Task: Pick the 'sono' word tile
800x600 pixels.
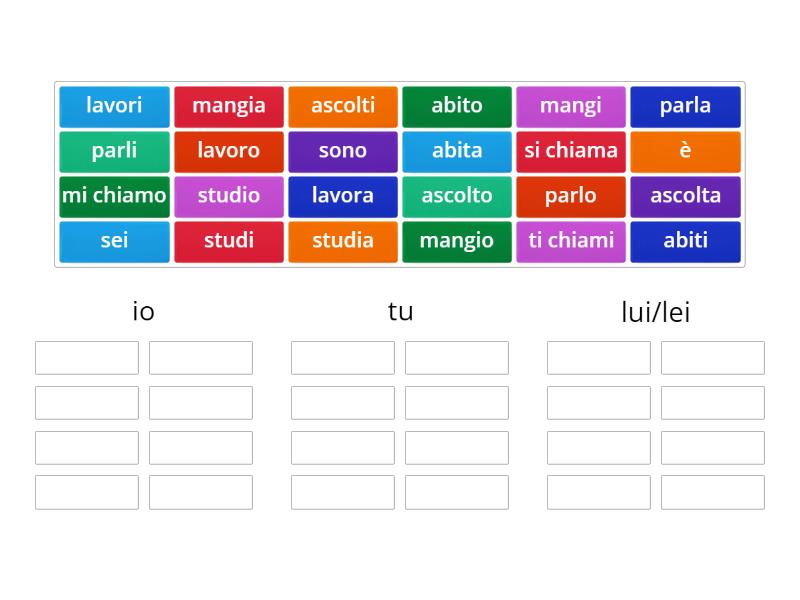Action: (x=343, y=151)
